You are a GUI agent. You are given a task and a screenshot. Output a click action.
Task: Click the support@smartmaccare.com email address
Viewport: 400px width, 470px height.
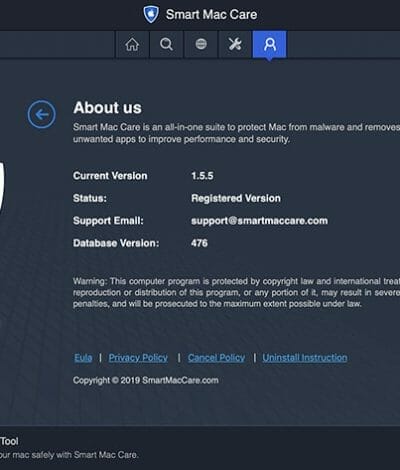259,221
